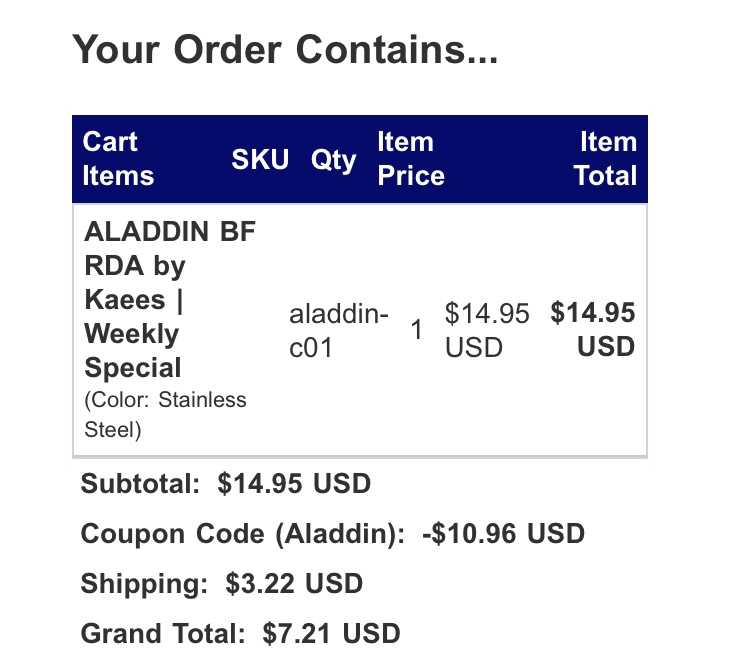
Task: Click the Item Total column header
Action: pyautogui.click(x=605, y=159)
